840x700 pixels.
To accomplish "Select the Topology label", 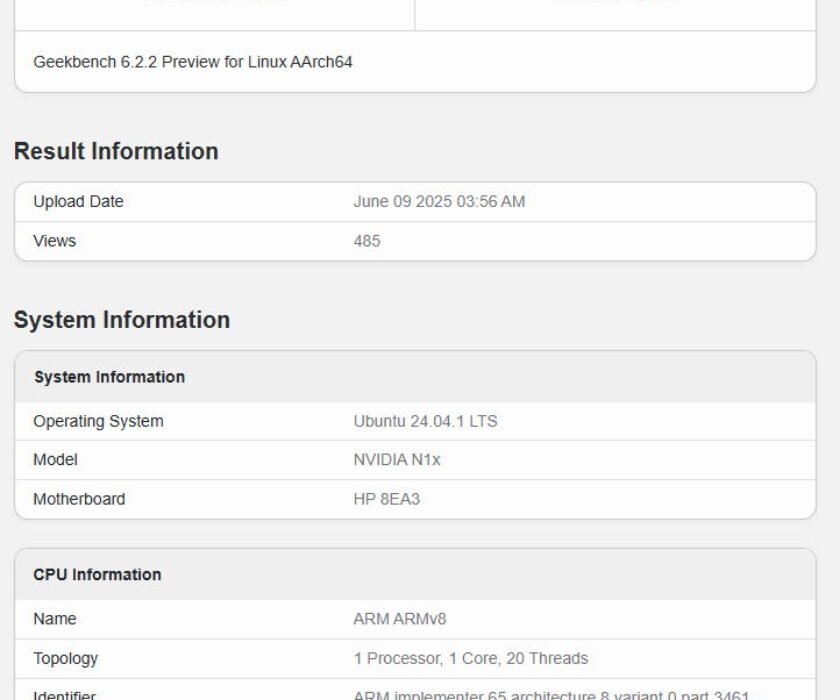I will pos(65,659).
